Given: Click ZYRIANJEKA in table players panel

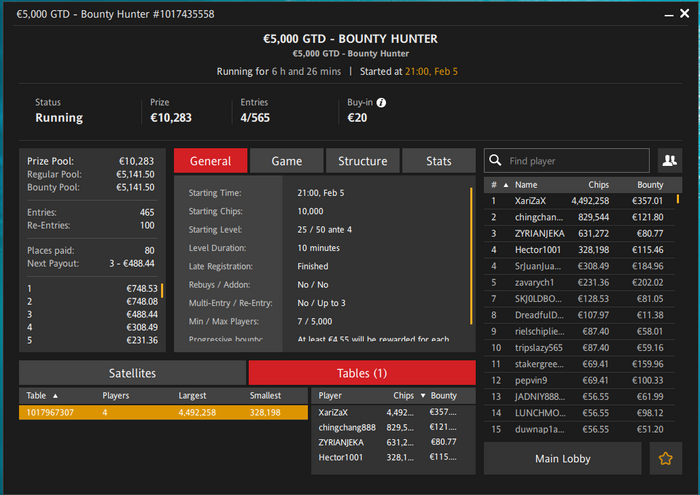Looking at the screenshot, I should tap(341, 442).
